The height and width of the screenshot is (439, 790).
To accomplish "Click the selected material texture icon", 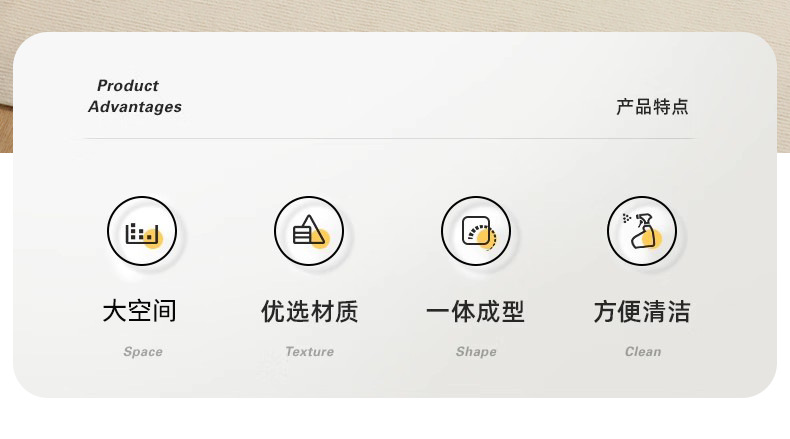I will [x=309, y=231].
